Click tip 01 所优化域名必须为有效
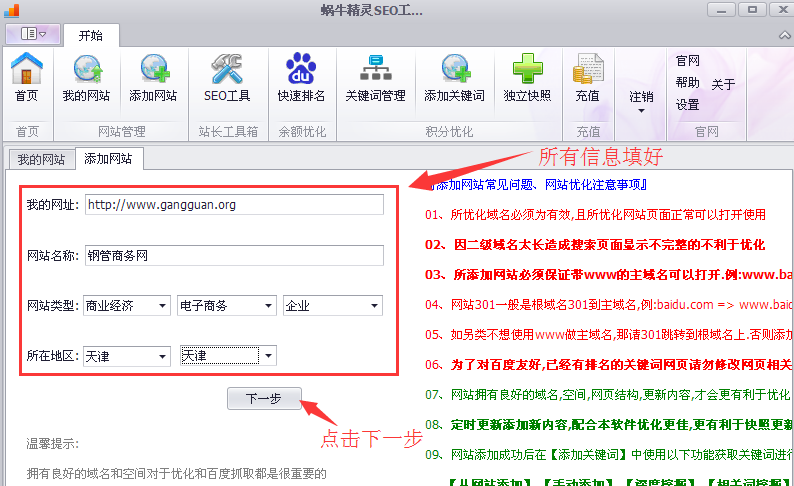This screenshot has height=486, width=794. [596, 215]
